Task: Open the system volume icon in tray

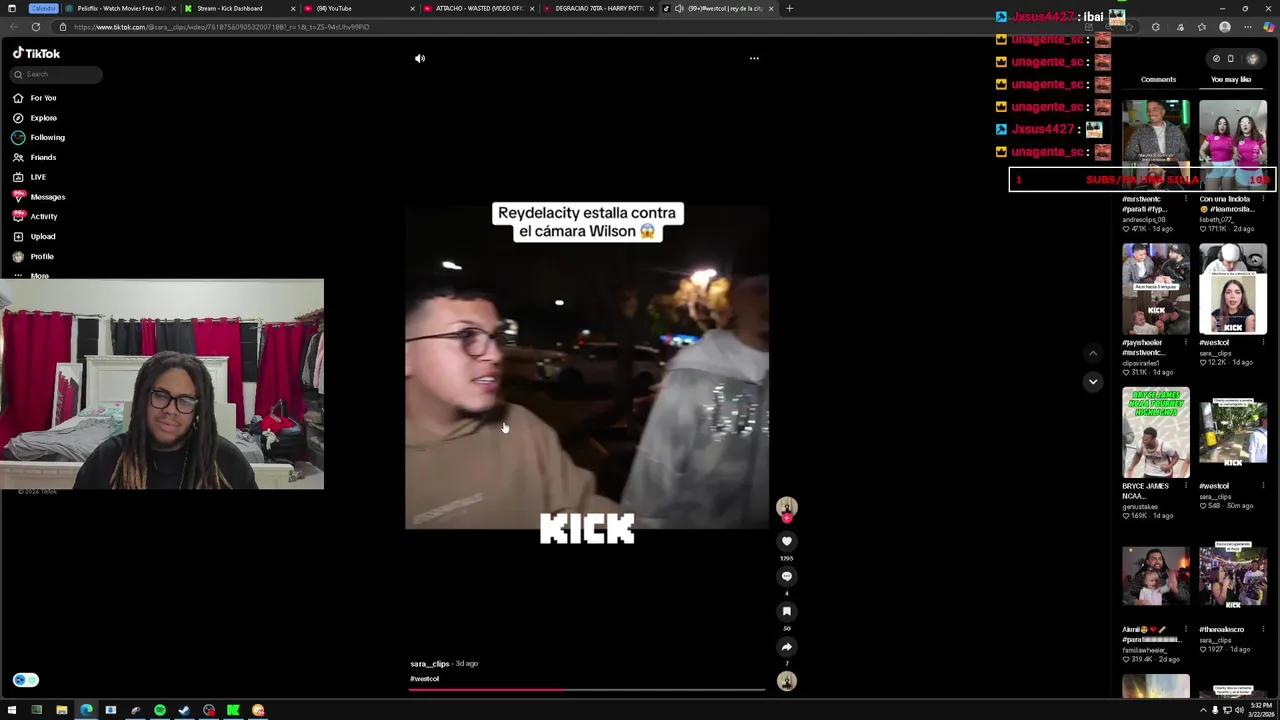Action: pyautogui.click(x=1238, y=710)
